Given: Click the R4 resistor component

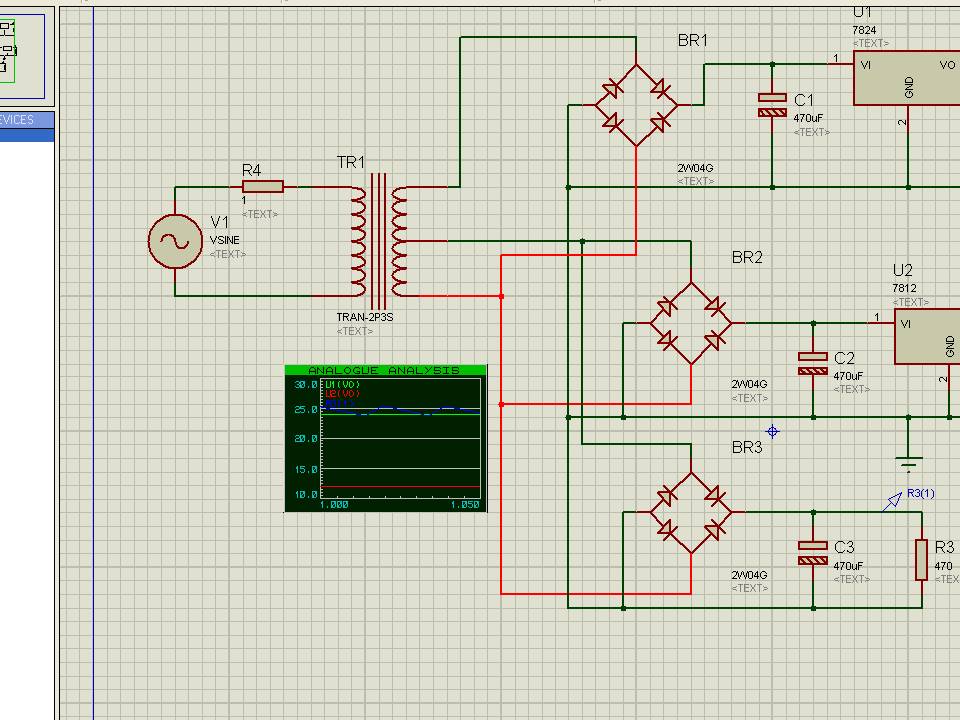Looking at the screenshot, I should pos(263,187).
